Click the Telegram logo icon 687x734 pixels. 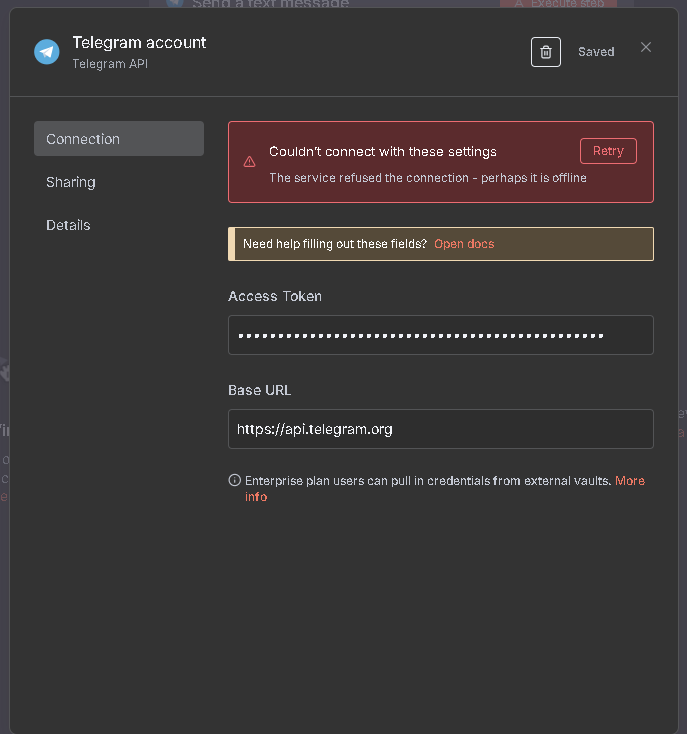(x=47, y=52)
